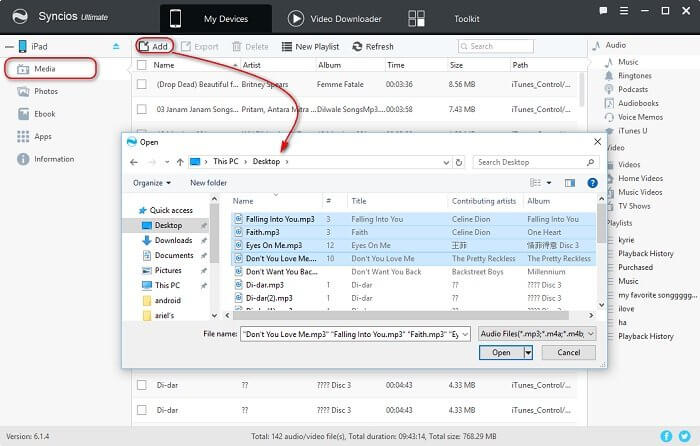Check the first Di-dar row checkbox
Image resolution: width=700 pixels, height=446 pixels.
pyautogui.click(x=142, y=385)
